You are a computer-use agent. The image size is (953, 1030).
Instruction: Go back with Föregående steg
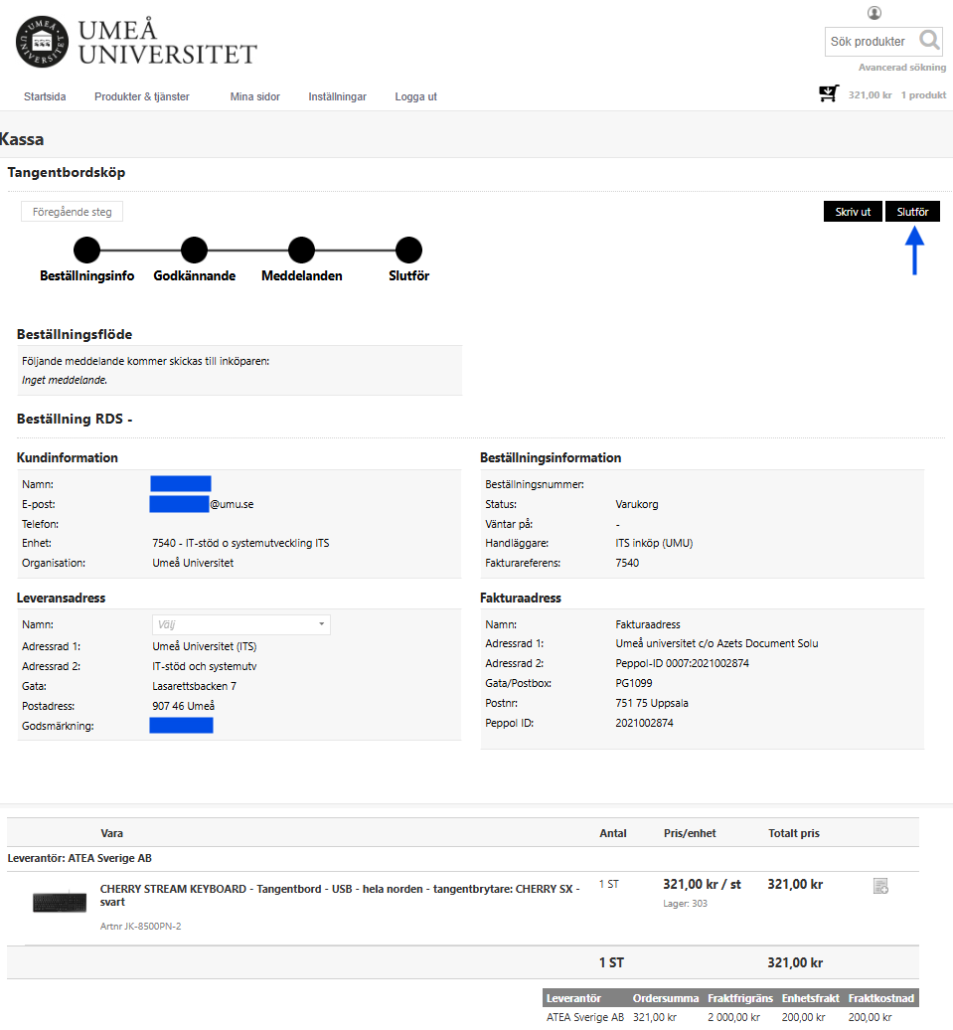click(x=72, y=212)
